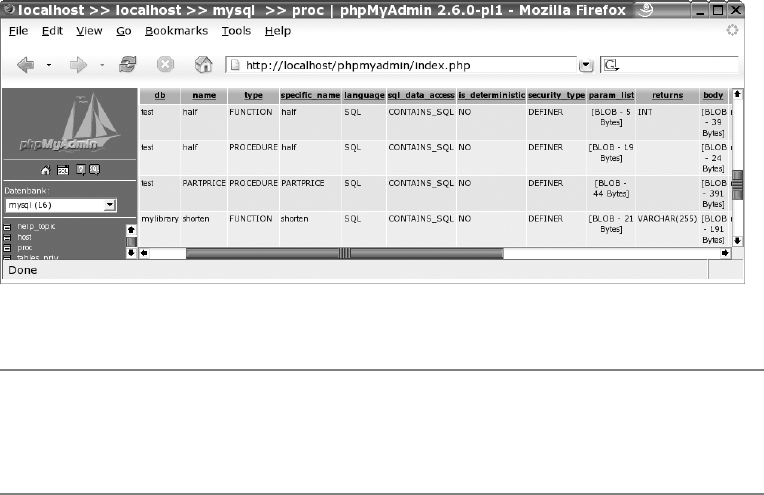Image resolution: width=764 pixels, height=495 pixels.
Task: Click the phpMyAdmin home icon in sidebar
Action: (45, 170)
